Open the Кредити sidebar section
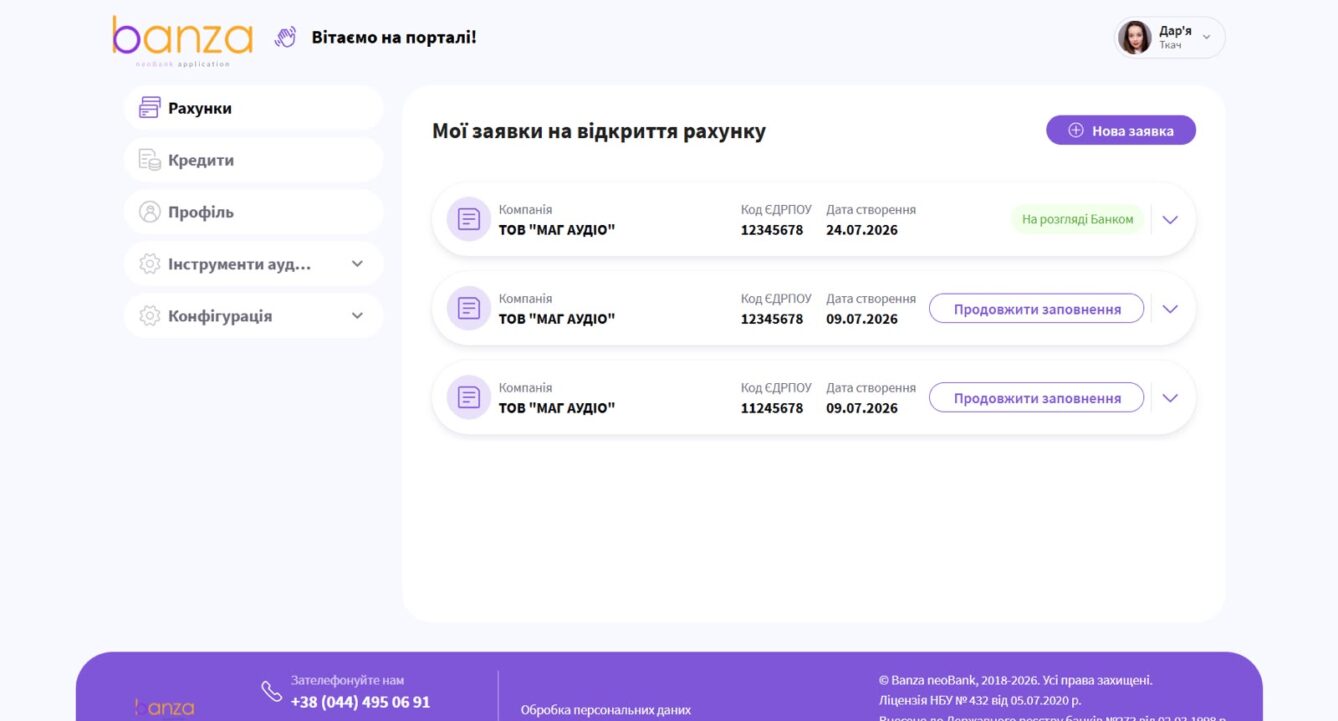Image resolution: width=1338 pixels, height=721 pixels. point(254,160)
